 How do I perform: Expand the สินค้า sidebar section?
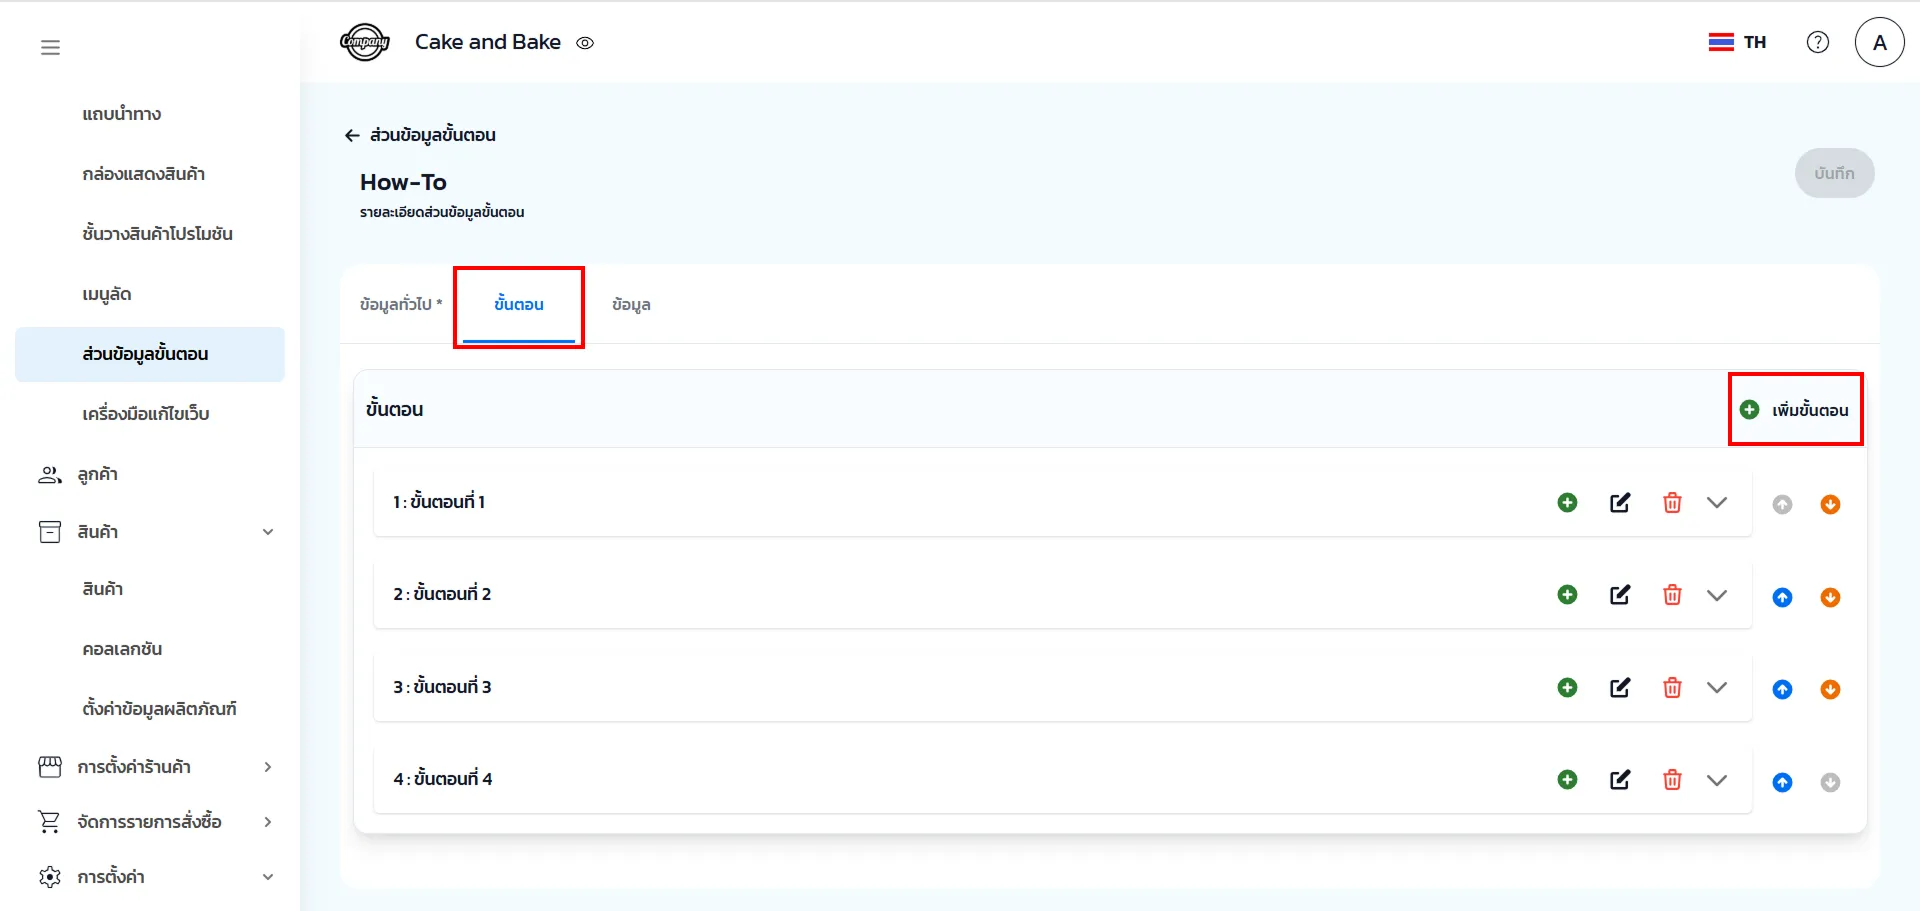tap(267, 532)
